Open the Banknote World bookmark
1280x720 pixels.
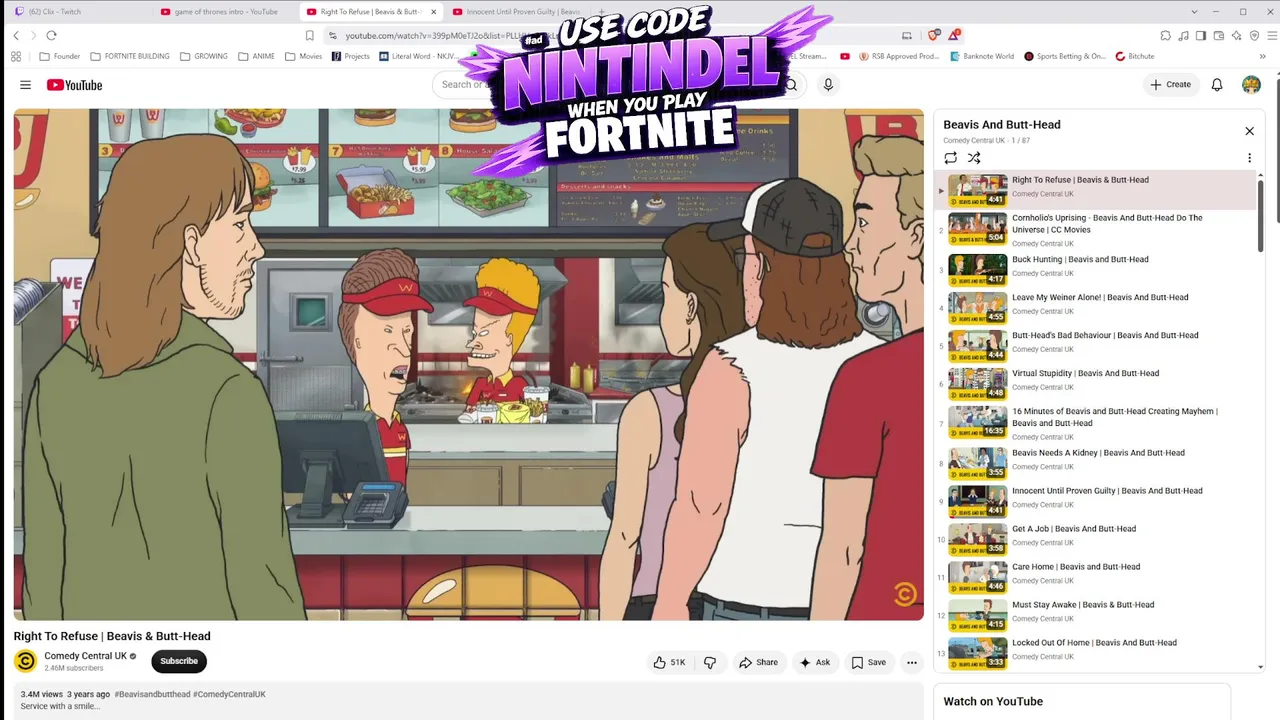point(981,57)
